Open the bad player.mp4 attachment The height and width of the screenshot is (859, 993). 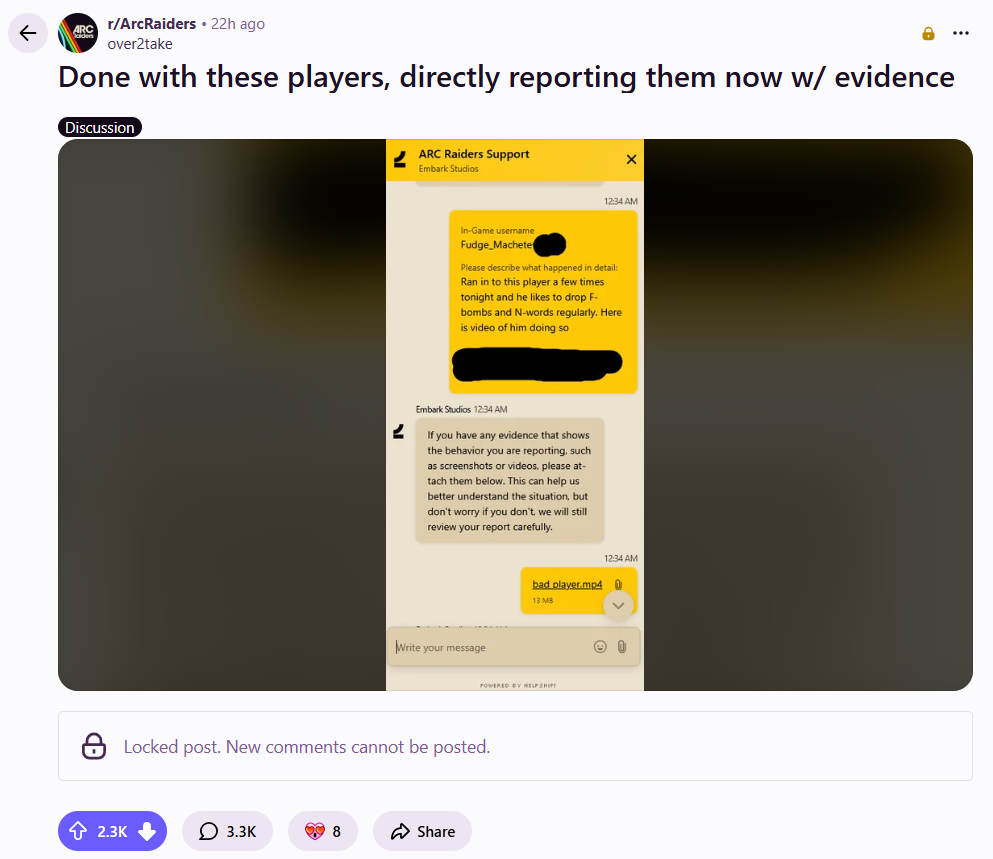pyautogui.click(x=567, y=584)
